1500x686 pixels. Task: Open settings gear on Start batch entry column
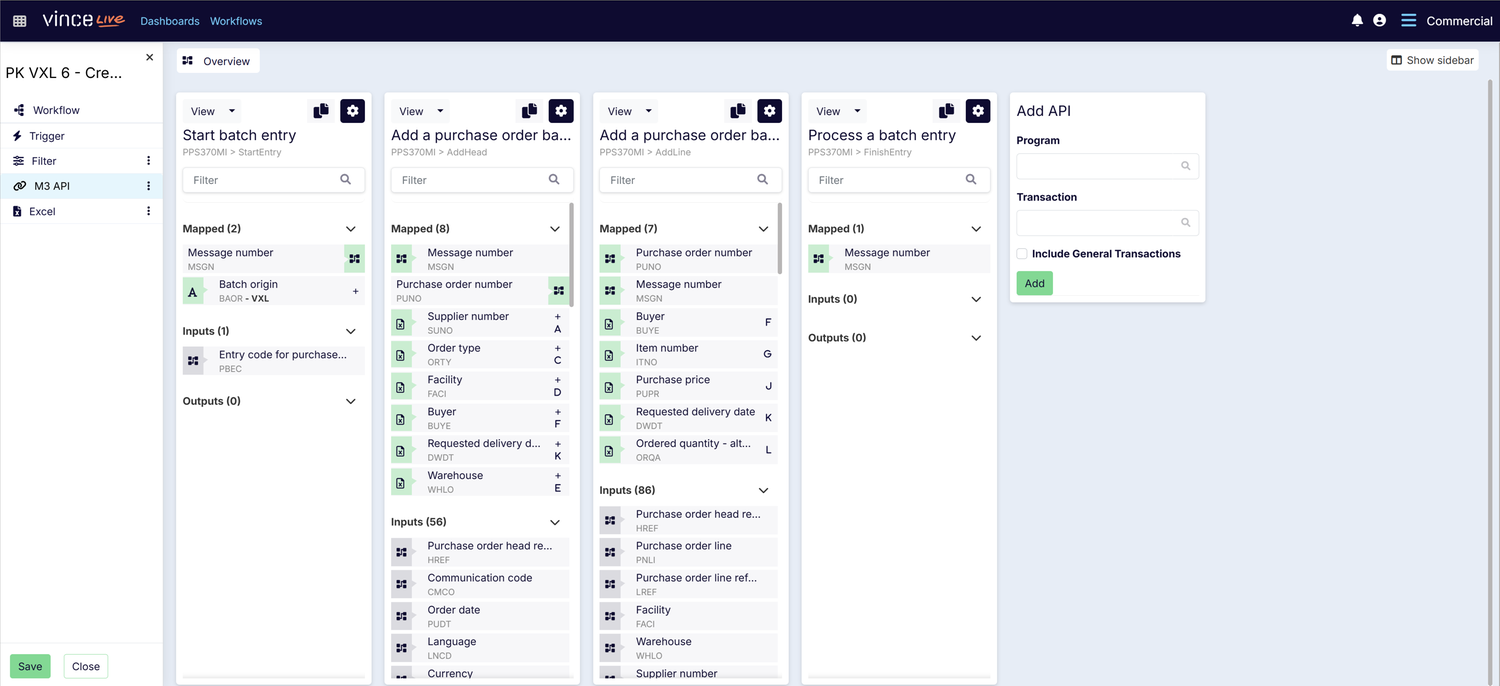click(x=352, y=110)
